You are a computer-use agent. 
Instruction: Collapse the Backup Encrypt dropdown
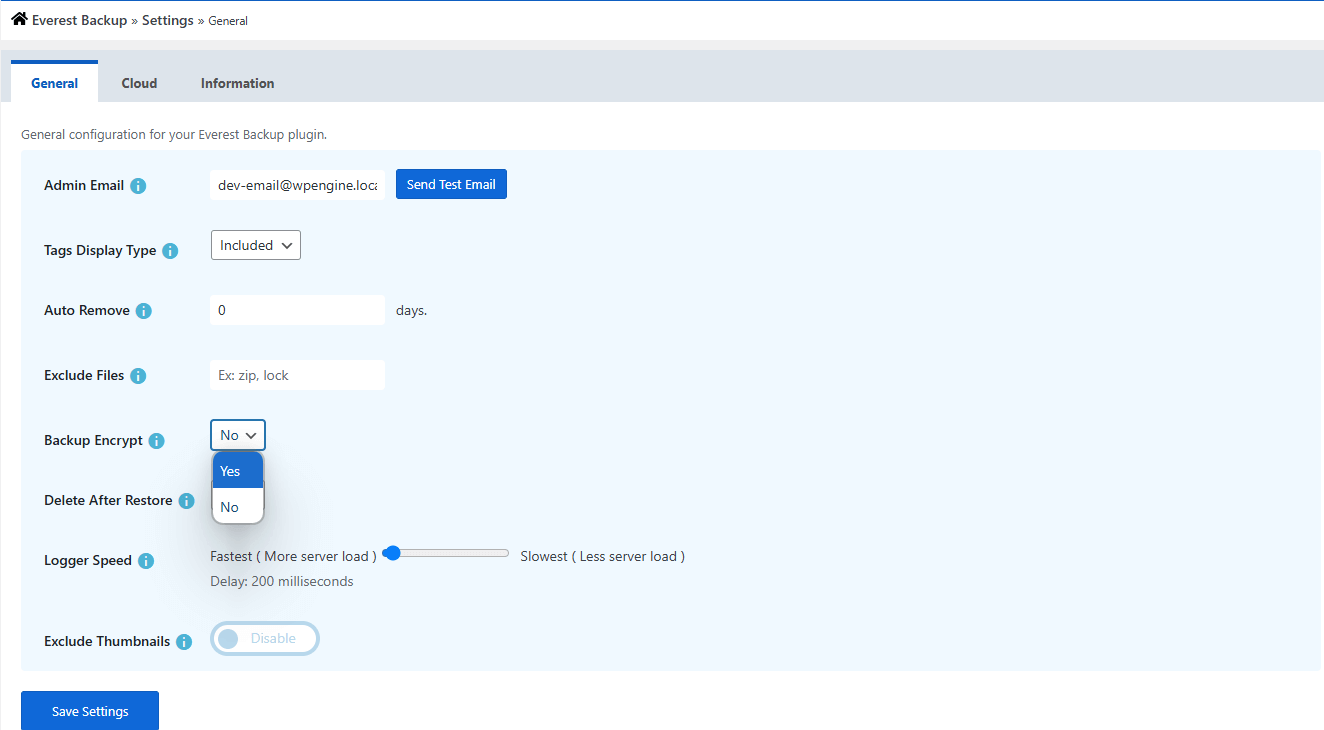238,435
